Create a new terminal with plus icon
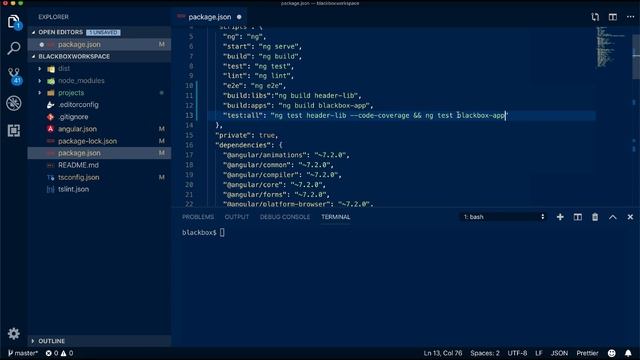The width and height of the screenshot is (640, 360). coord(560,217)
